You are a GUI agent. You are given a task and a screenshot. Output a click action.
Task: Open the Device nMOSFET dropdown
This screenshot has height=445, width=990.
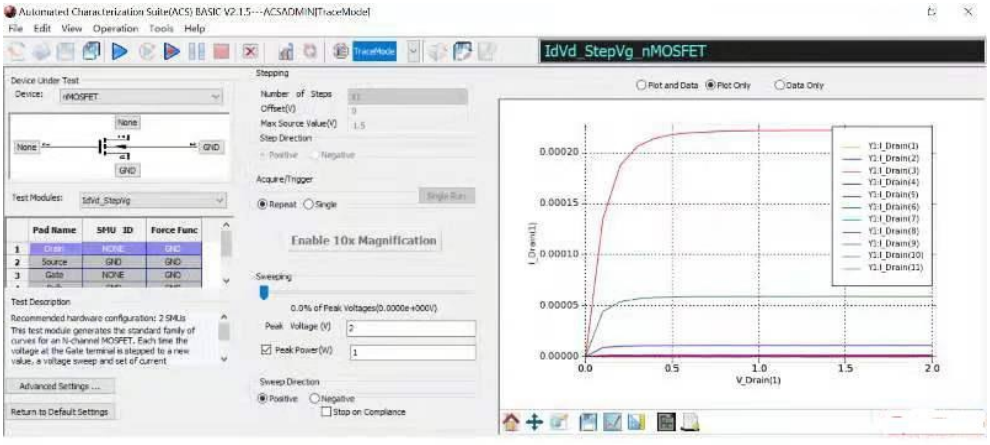216,97
